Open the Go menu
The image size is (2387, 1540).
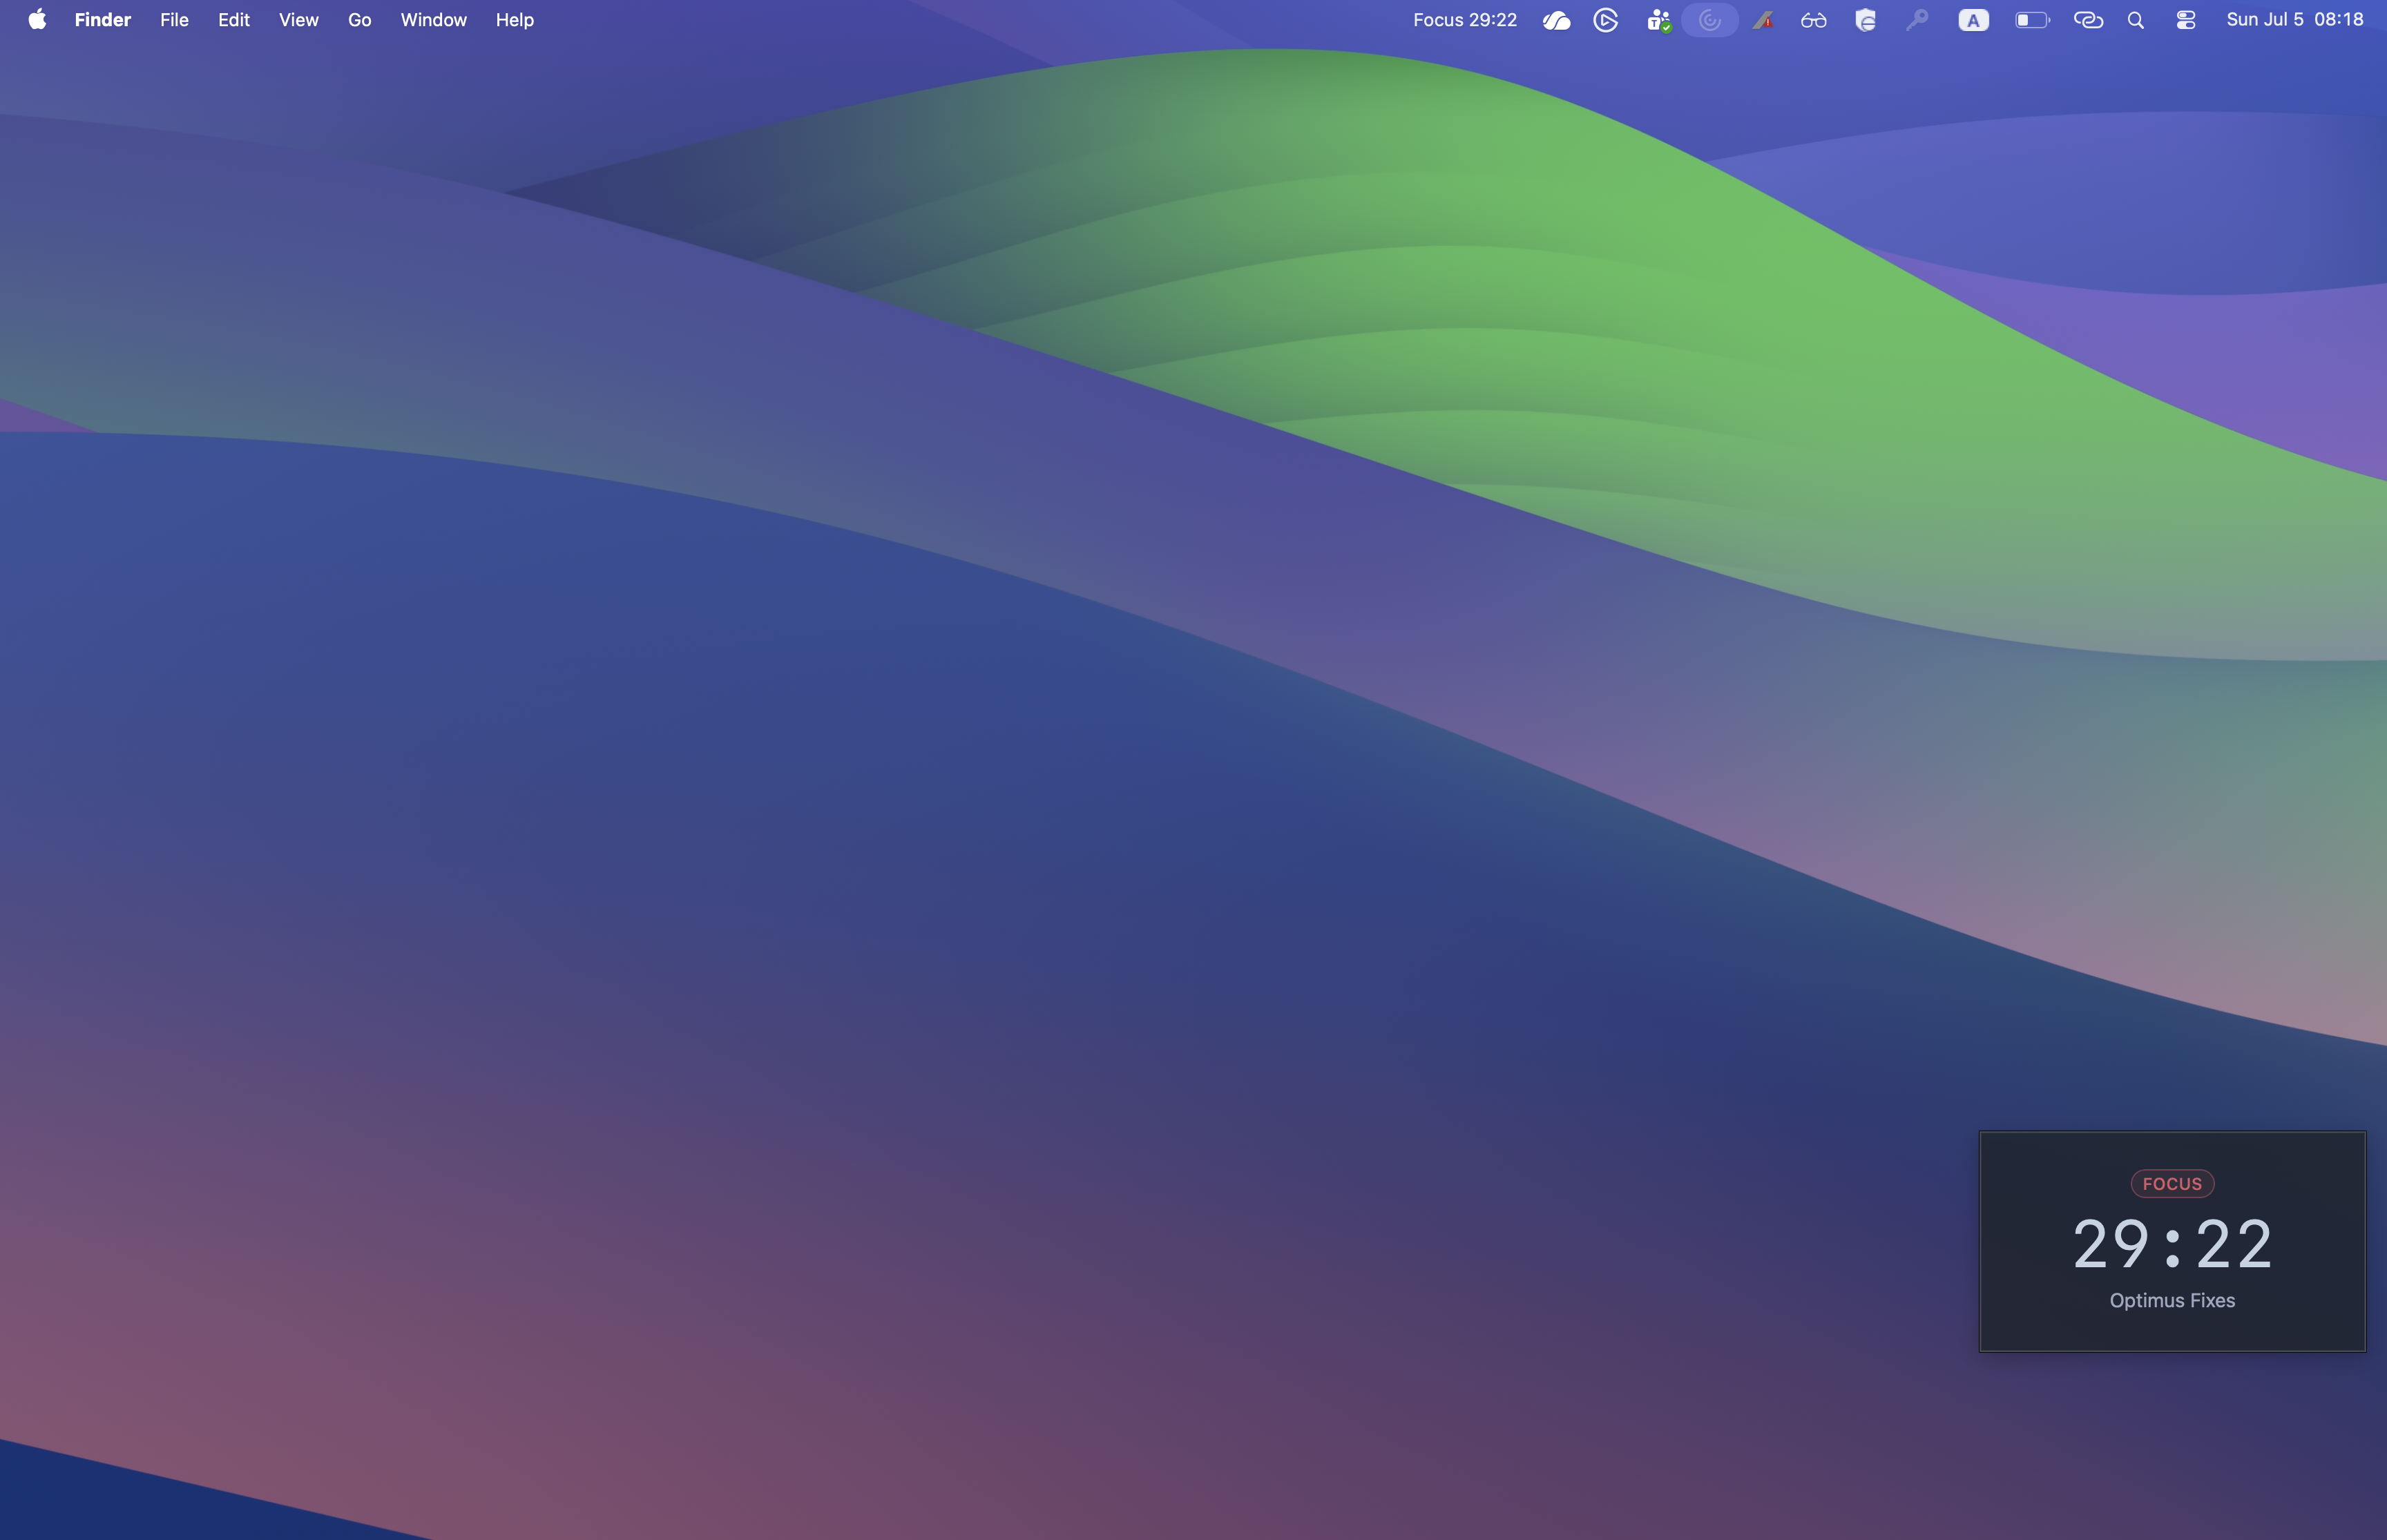click(360, 20)
